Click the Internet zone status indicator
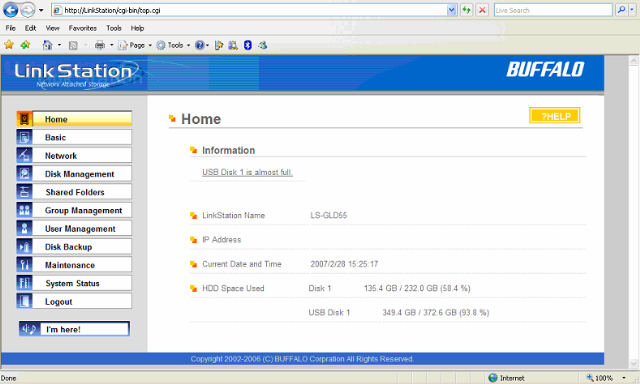This screenshot has width=640, height=384. (507, 378)
